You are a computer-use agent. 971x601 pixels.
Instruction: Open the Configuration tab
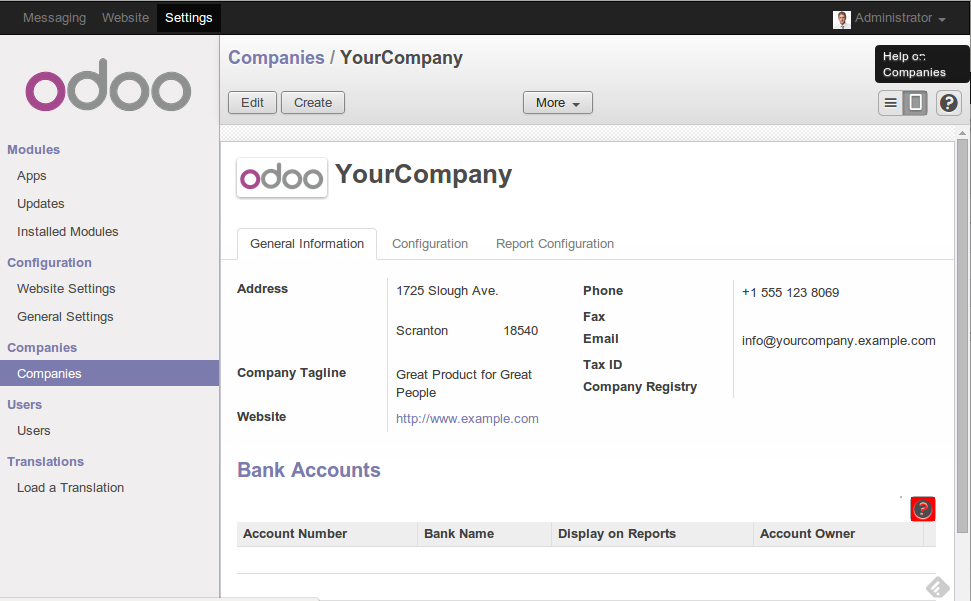tap(430, 244)
